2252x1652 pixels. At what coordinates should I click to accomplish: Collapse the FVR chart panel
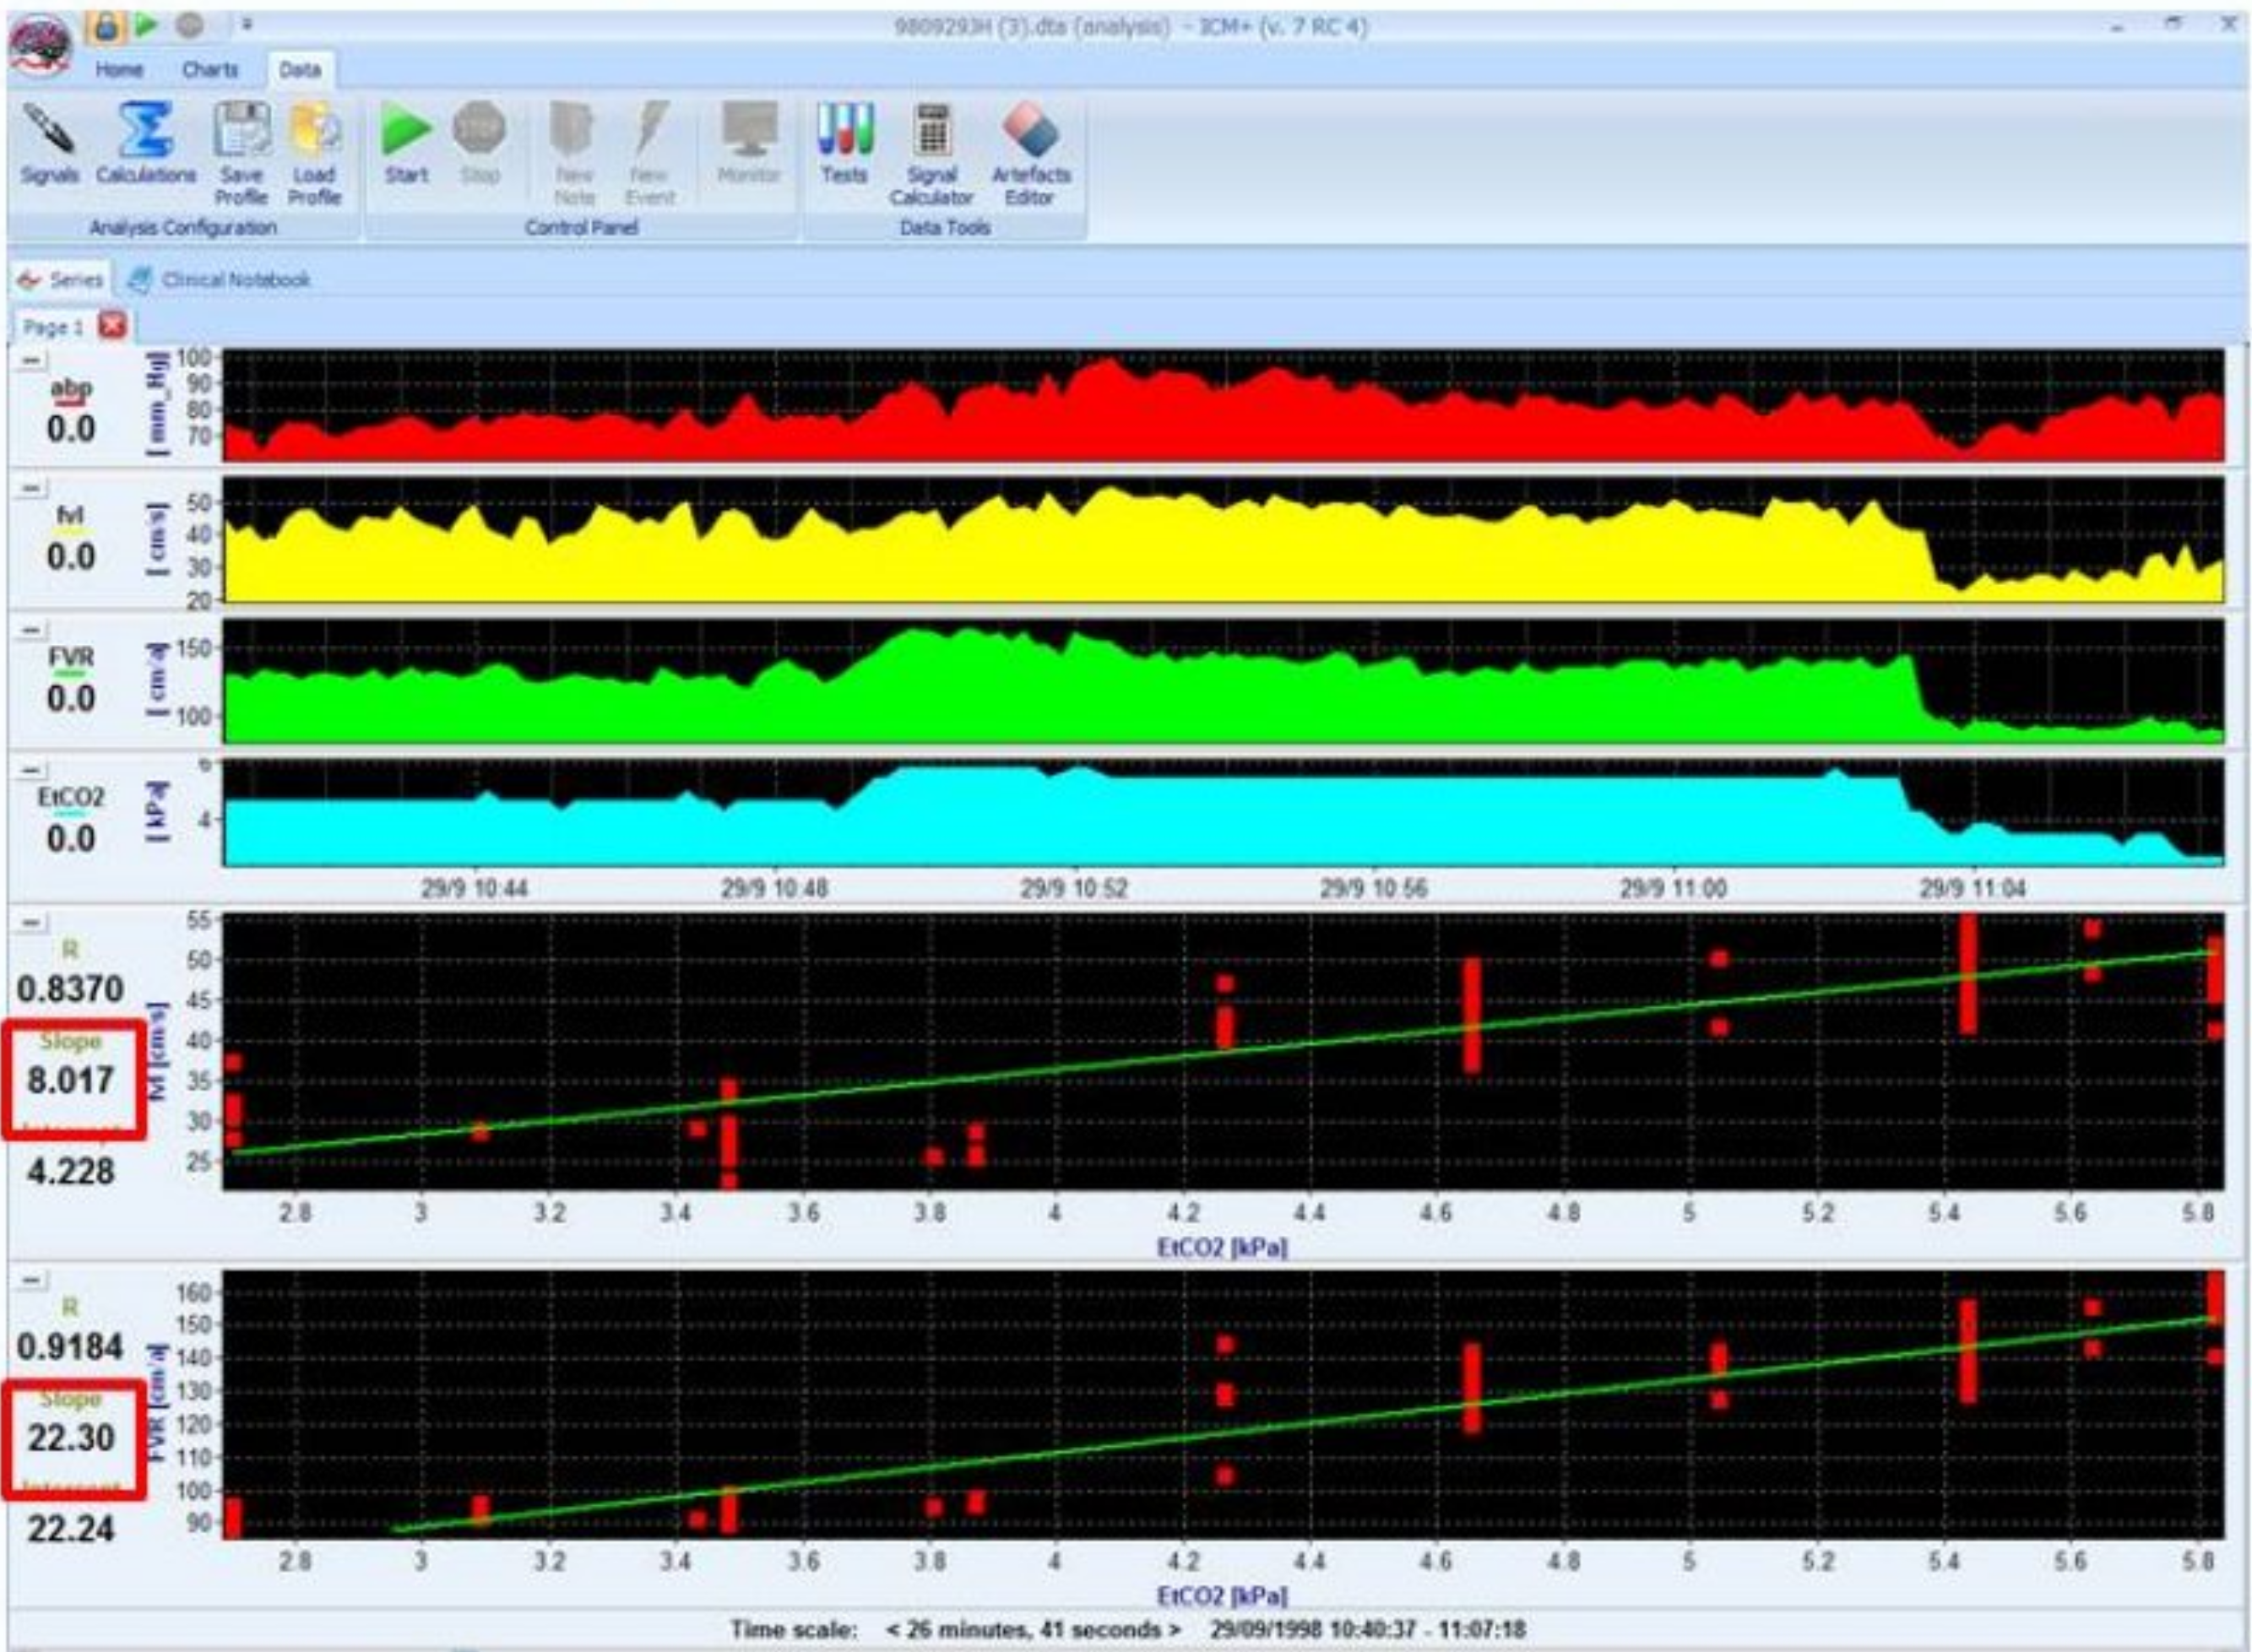[32, 630]
